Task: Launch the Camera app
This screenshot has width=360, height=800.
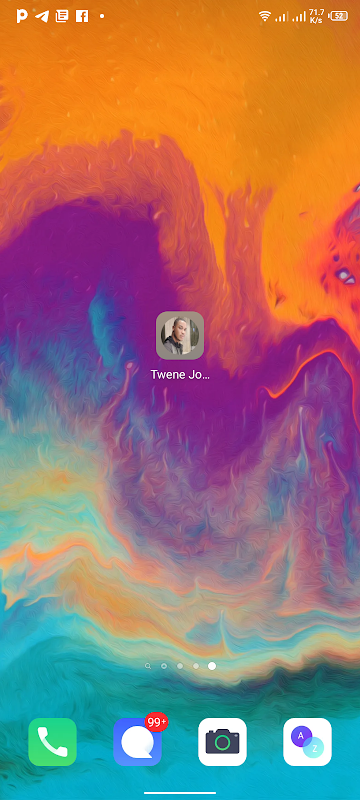Action: (222, 742)
